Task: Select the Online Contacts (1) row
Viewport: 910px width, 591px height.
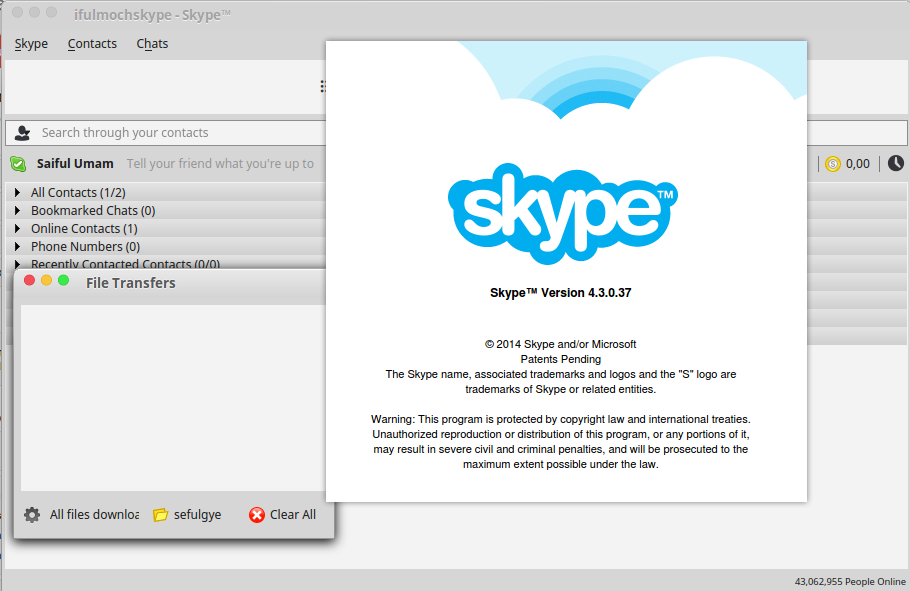Action: 166,228
